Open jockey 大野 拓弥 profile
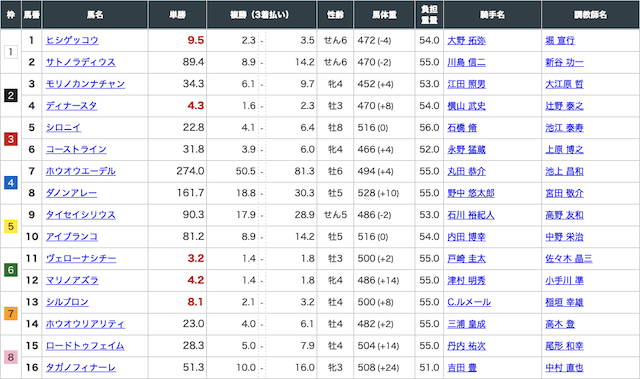Viewport: 640px width, 379px height. coord(467,40)
